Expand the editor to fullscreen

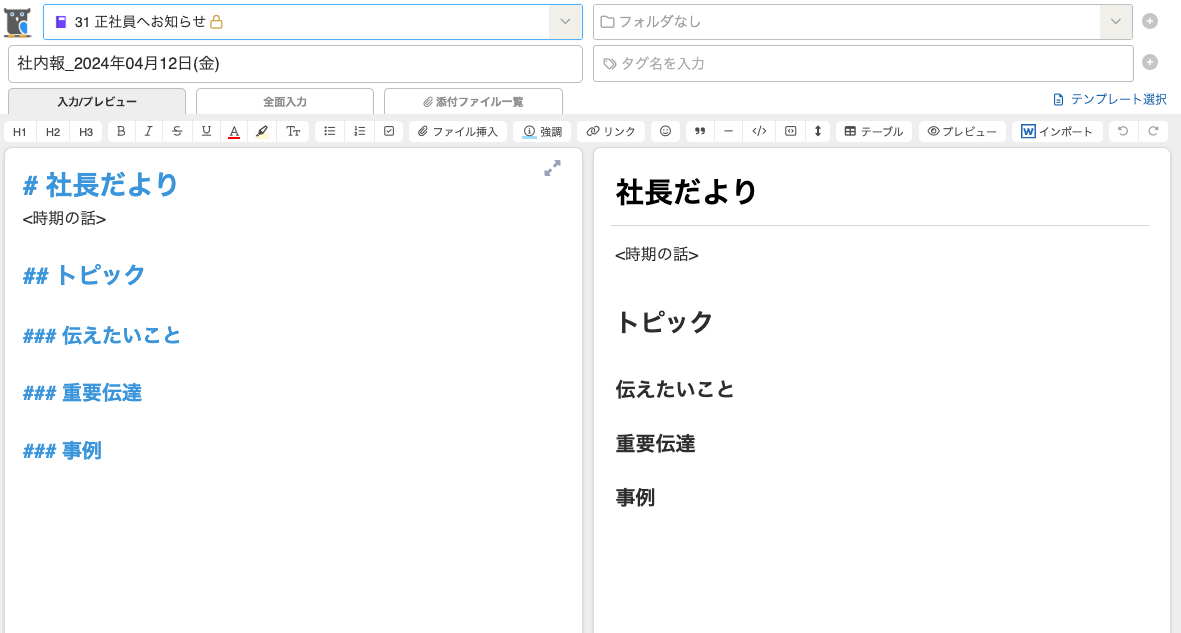point(552,168)
